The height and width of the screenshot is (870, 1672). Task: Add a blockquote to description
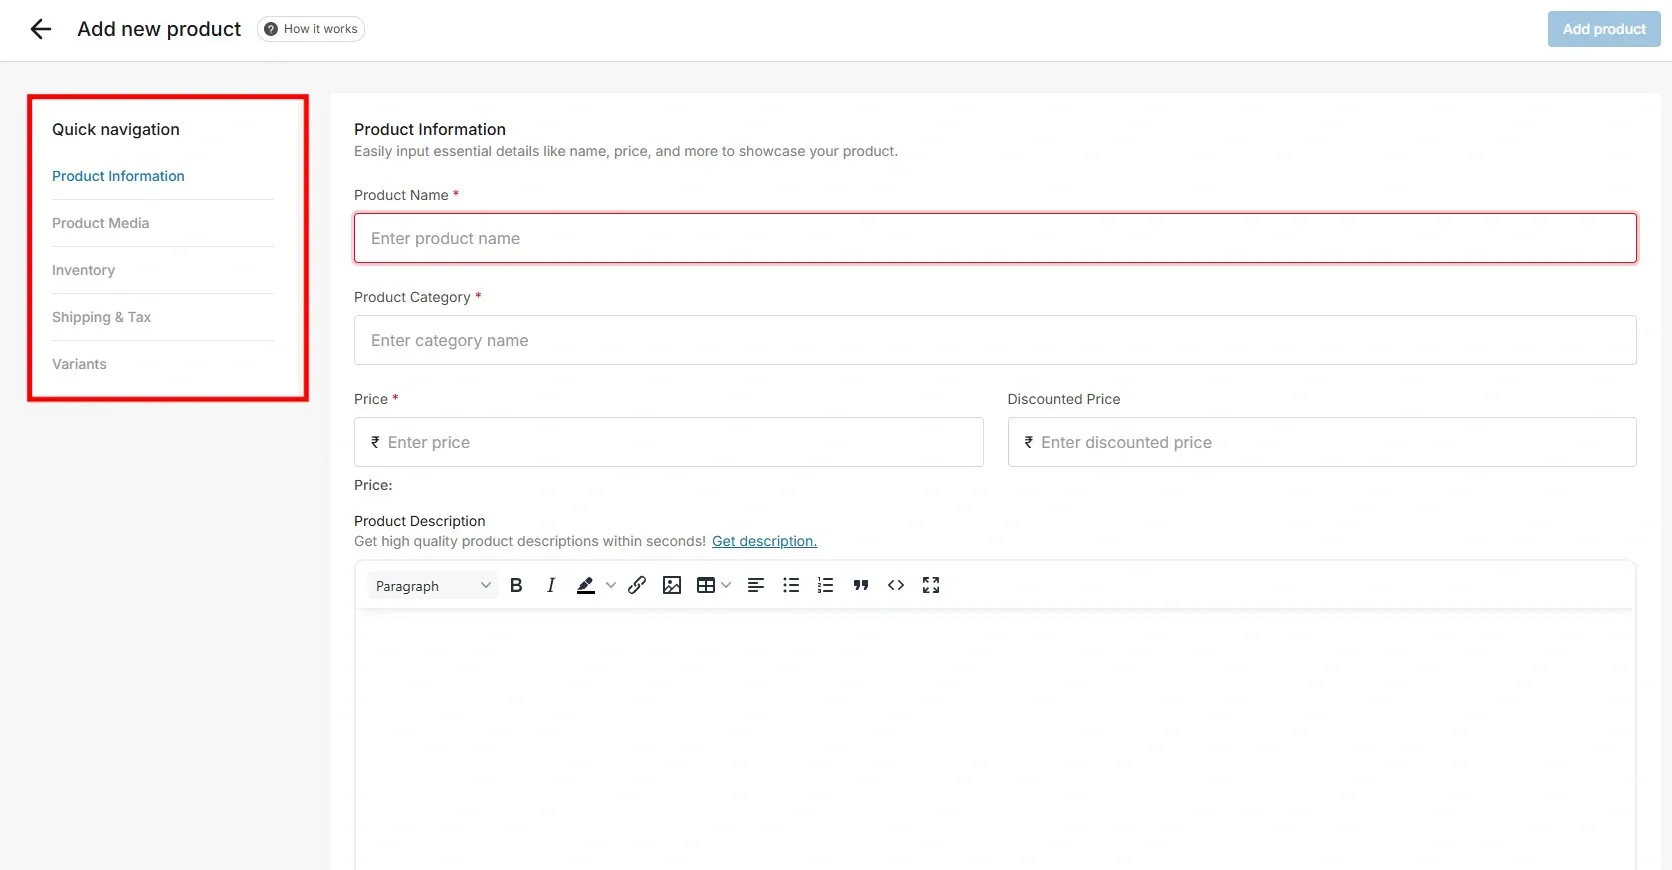coord(860,586)
